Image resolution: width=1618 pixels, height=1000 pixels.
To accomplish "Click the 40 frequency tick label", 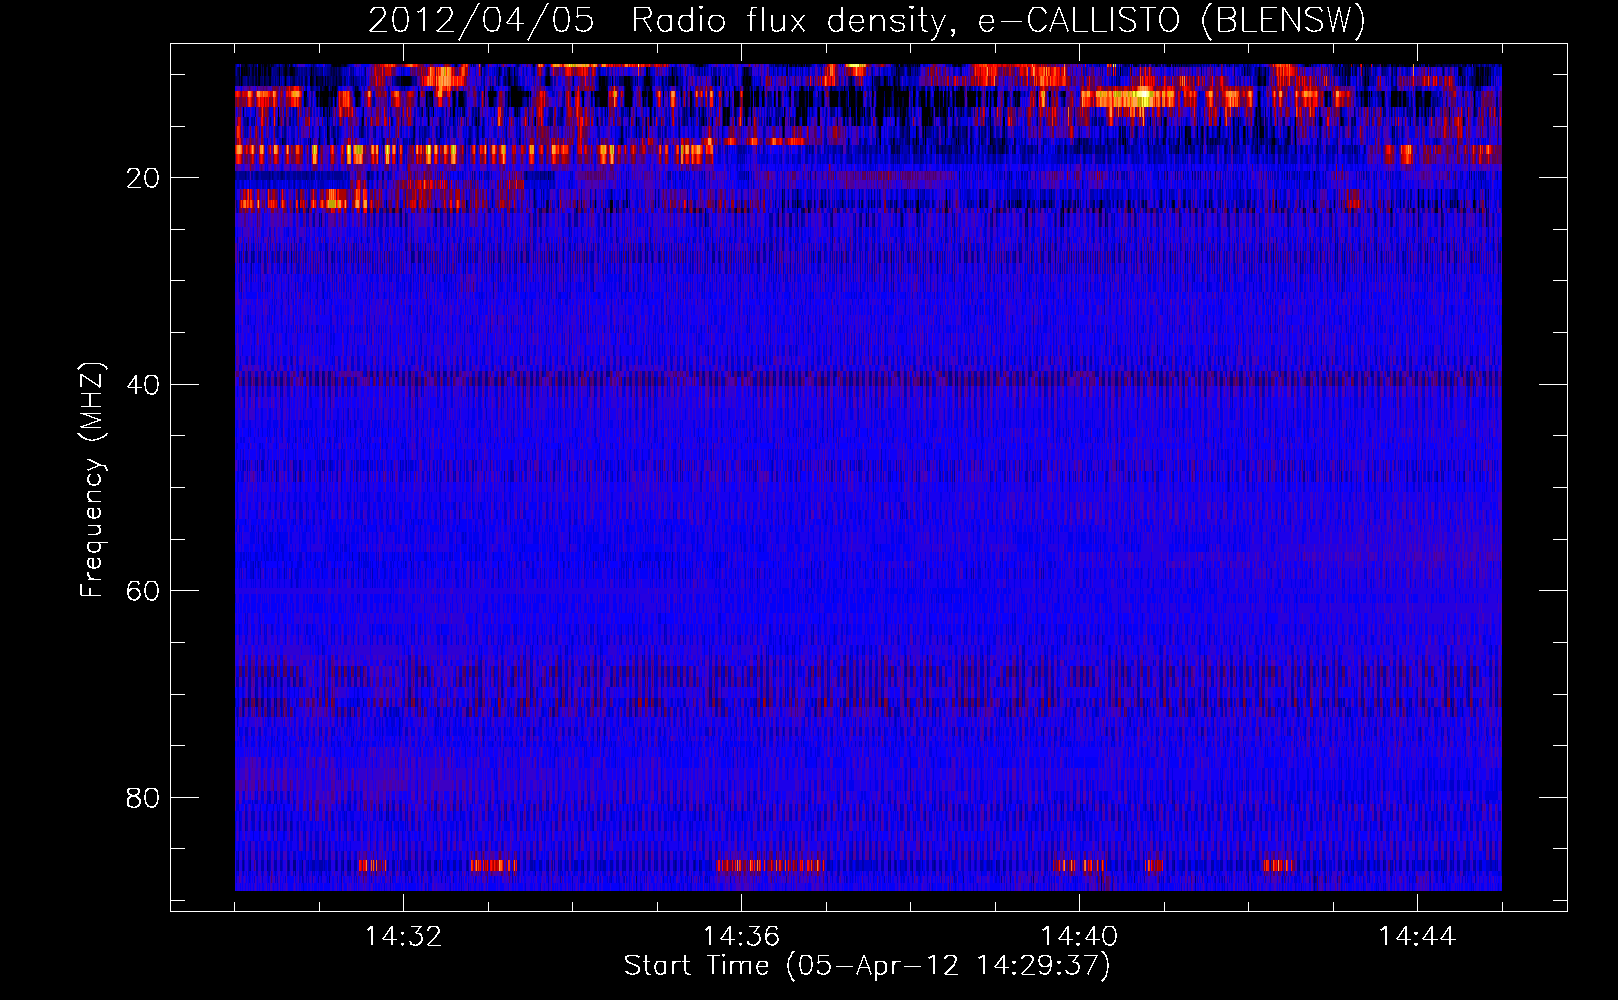I will [x=144, y=384].
